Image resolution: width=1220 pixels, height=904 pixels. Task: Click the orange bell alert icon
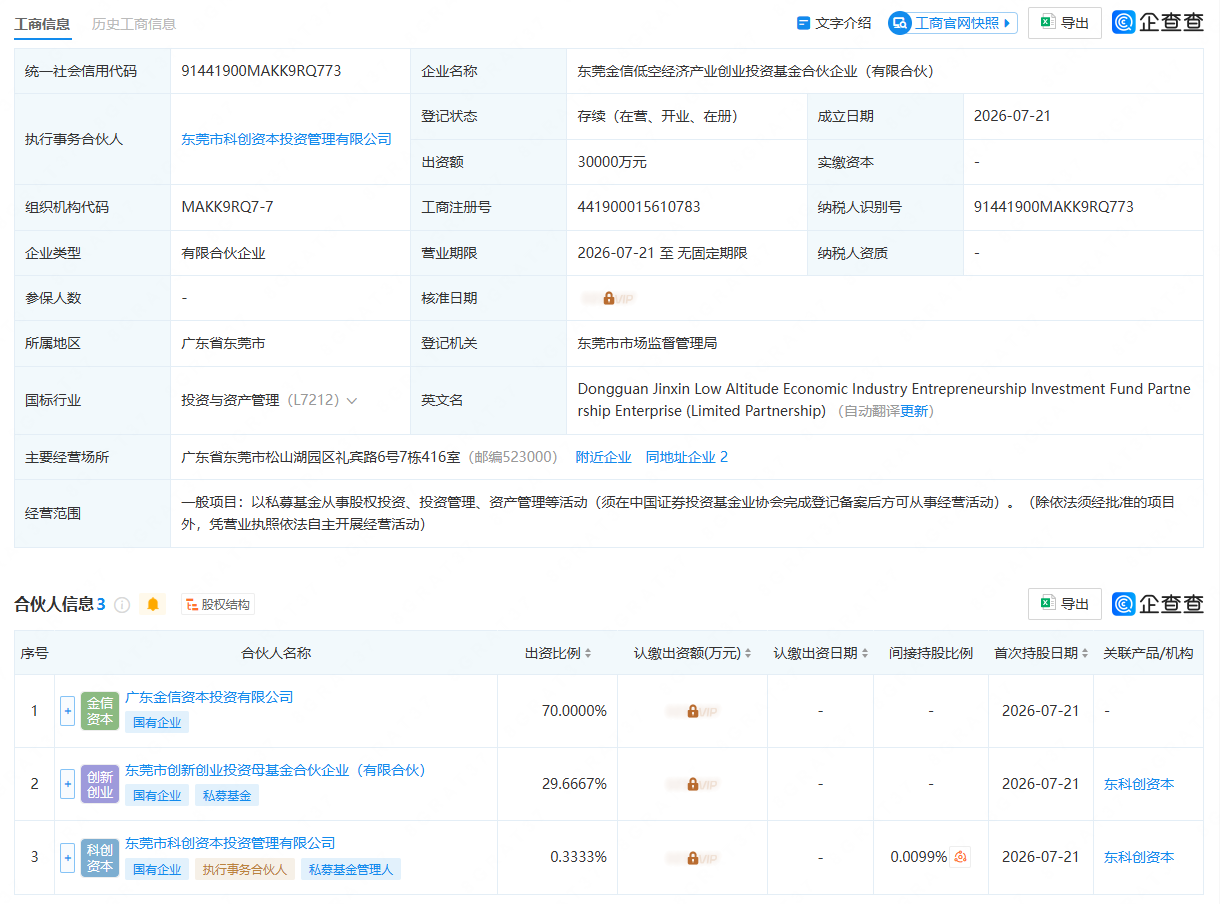[153, 604]
